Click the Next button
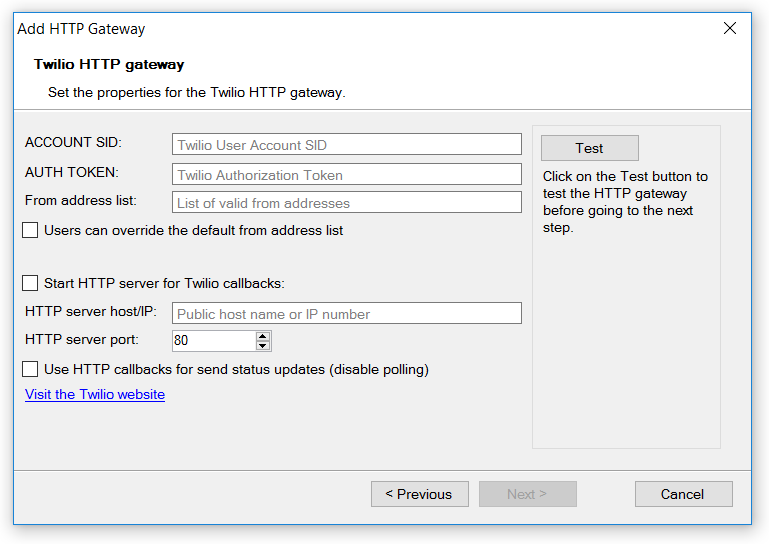769x544 pixels. (527, 494)
